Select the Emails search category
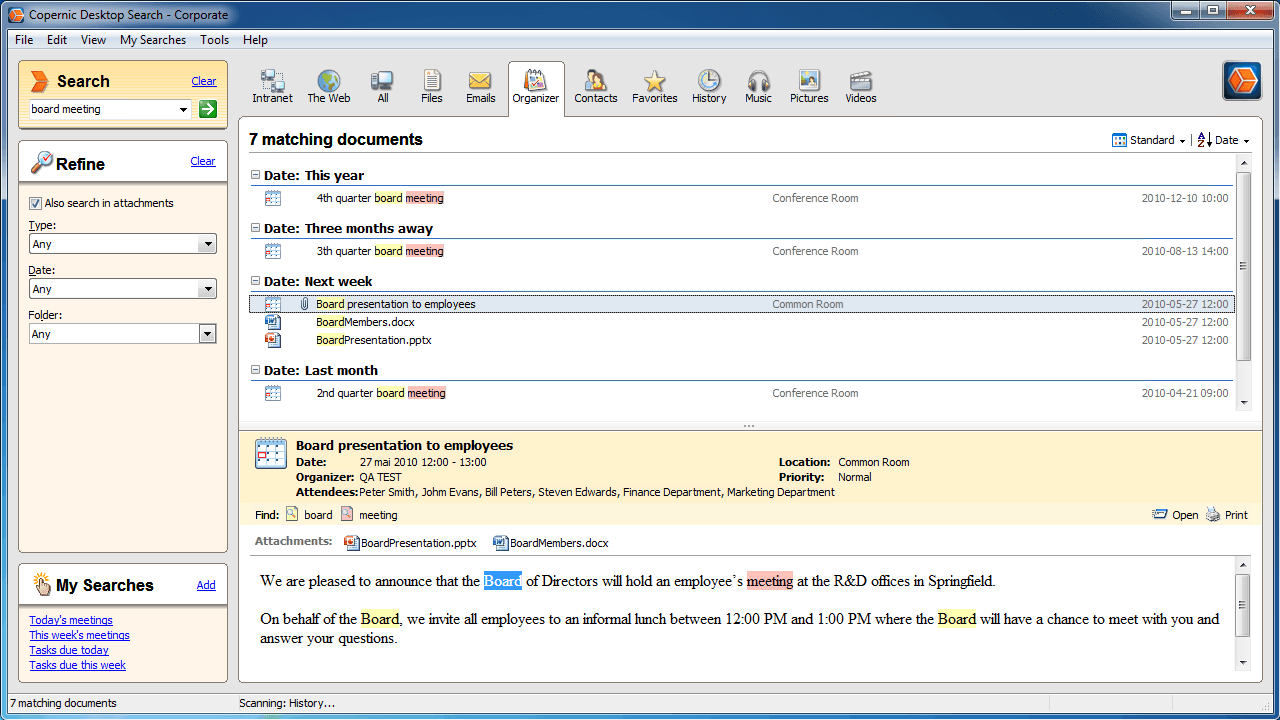 480,87
